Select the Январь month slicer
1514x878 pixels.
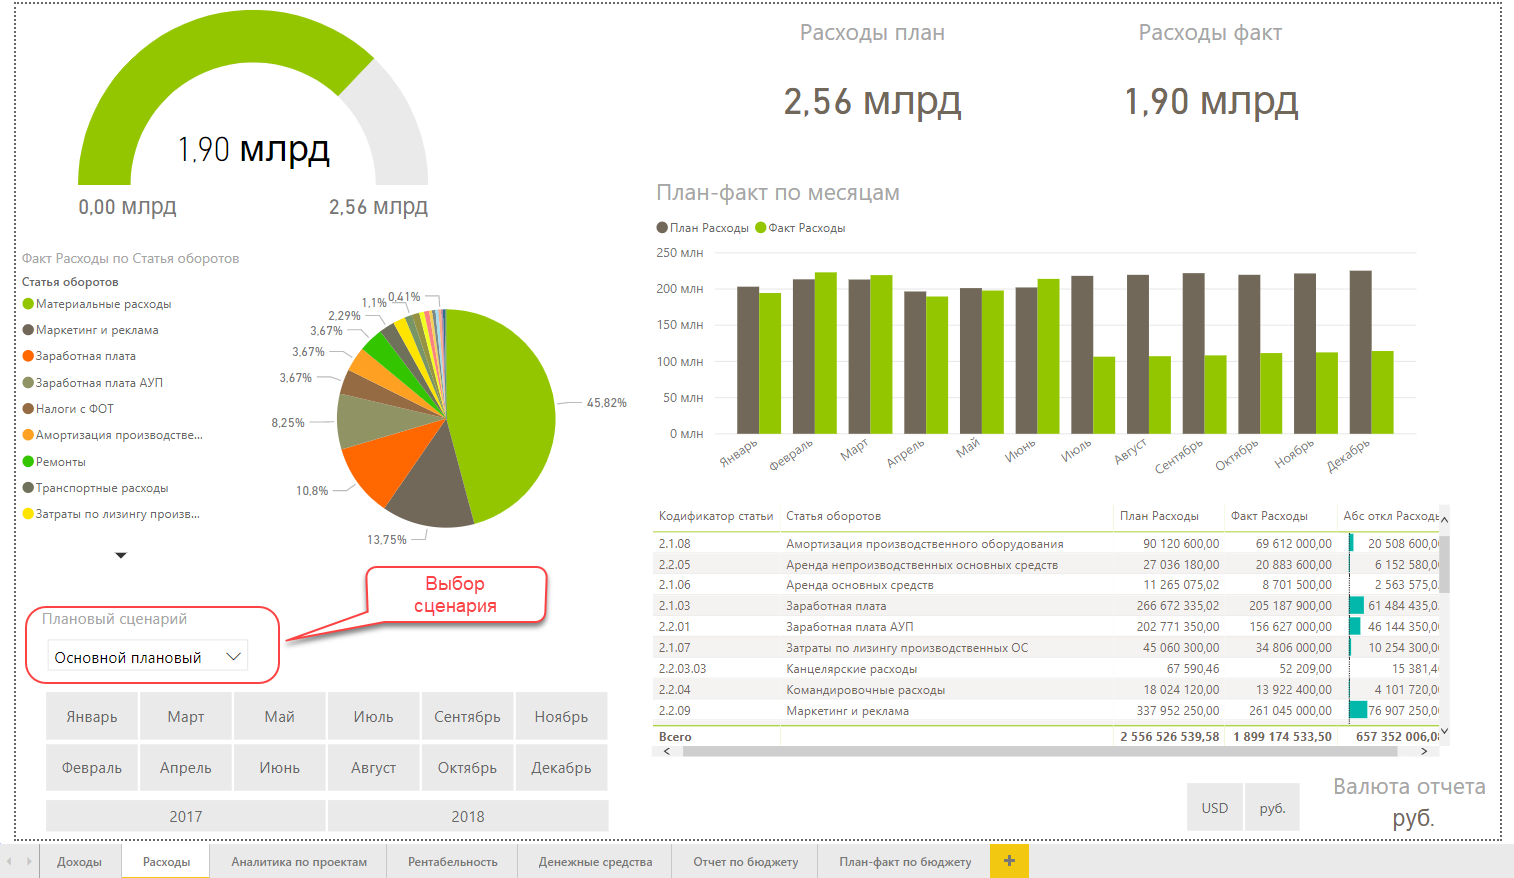click(92, 717)
